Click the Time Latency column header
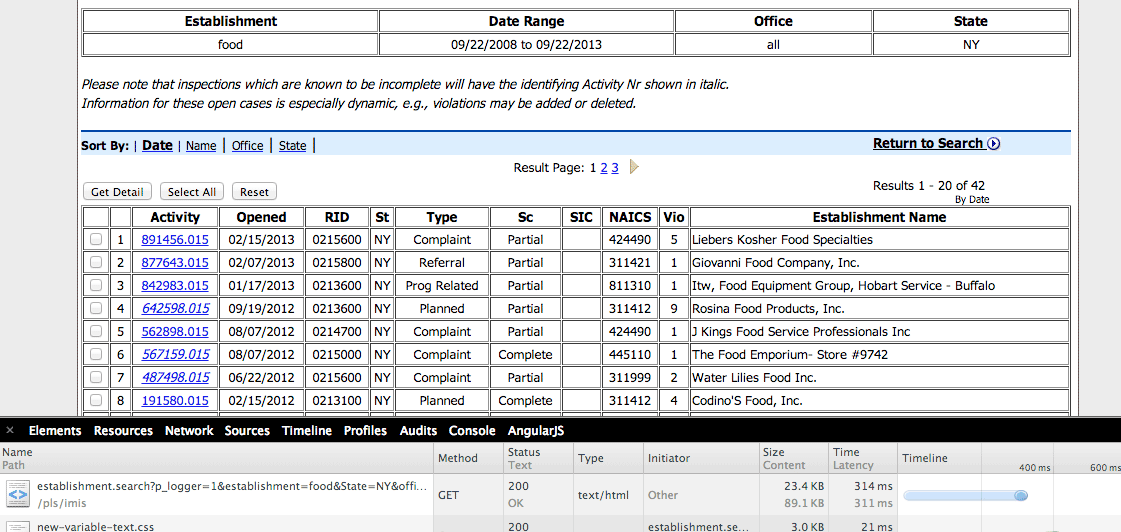 [x=862, y=458]
